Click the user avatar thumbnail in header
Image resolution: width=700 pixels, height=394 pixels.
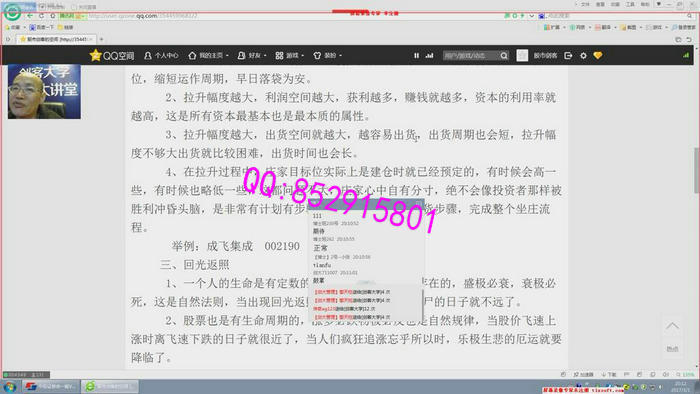522,55
